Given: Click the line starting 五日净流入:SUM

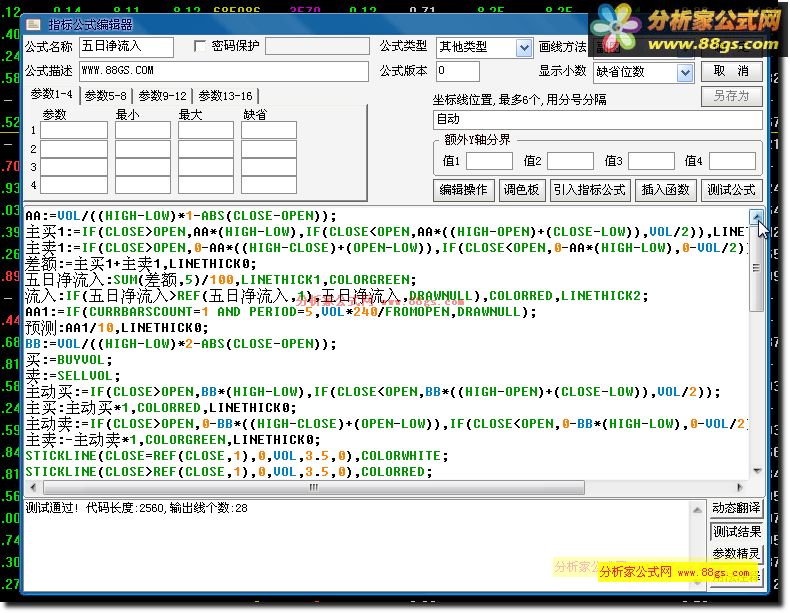Looking at the screenshot, I should click(221, 280).
